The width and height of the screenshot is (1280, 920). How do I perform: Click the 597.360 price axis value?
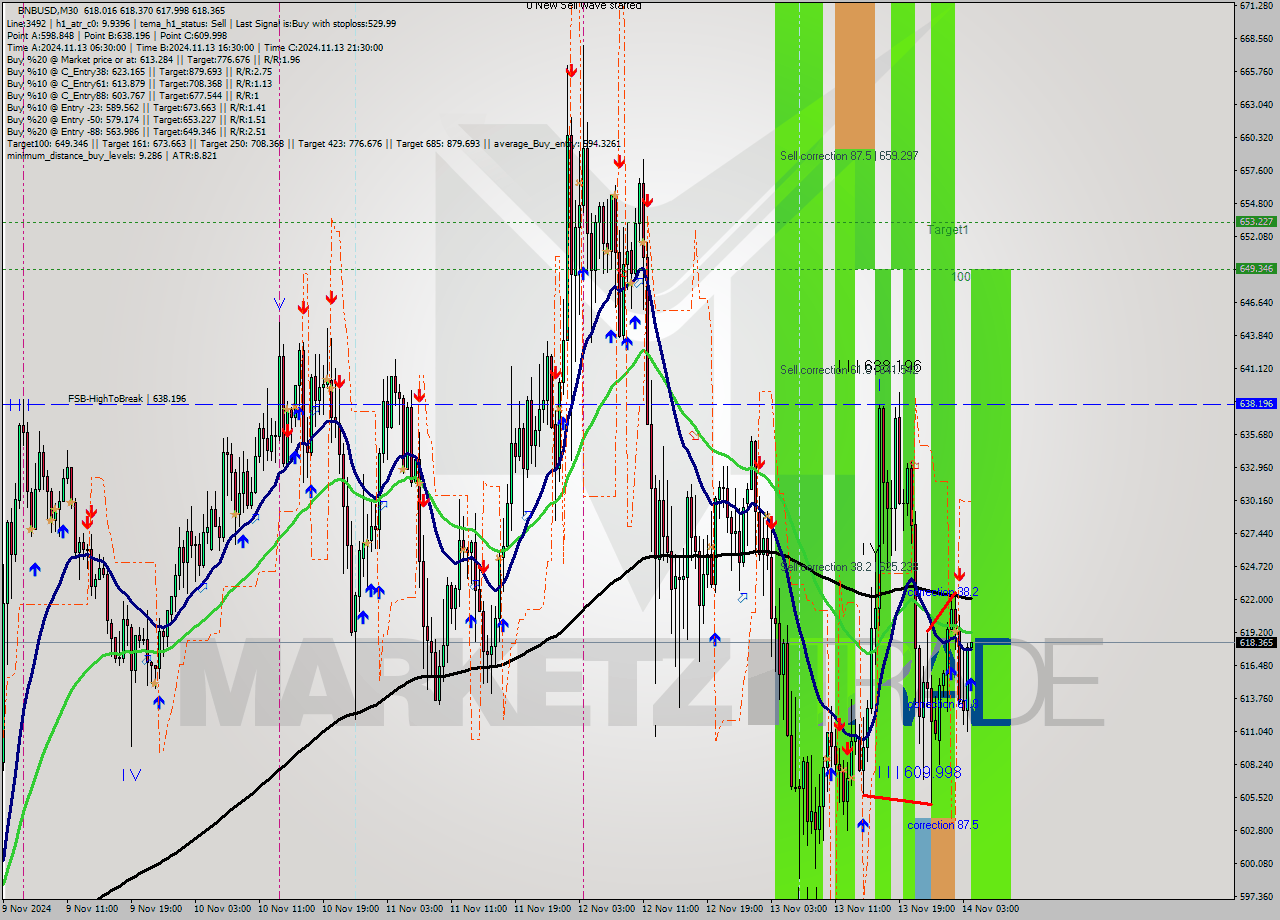point(1255,896)
